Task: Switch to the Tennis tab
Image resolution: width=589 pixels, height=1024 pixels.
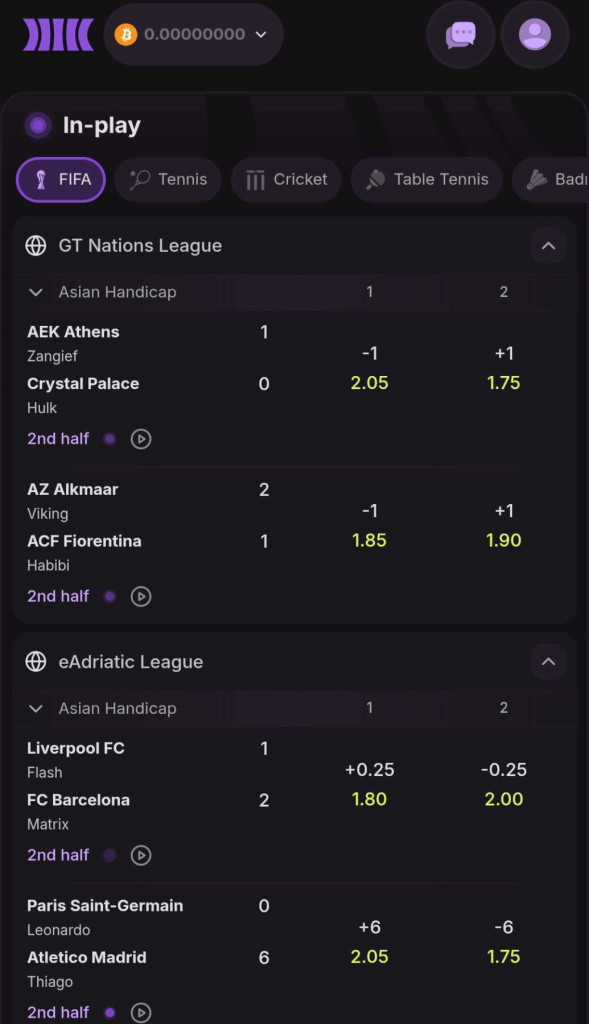Action: [x=168, y=180]
